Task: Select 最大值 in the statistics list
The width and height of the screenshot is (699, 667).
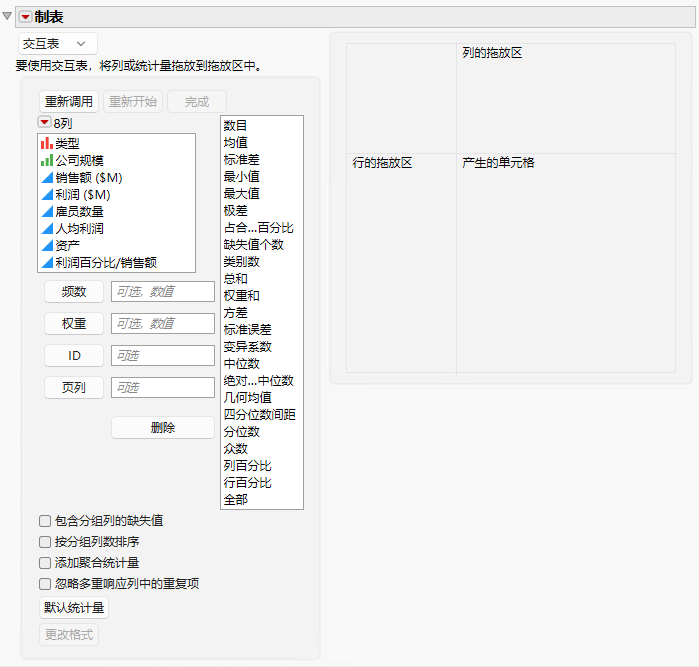Action: 262,194
